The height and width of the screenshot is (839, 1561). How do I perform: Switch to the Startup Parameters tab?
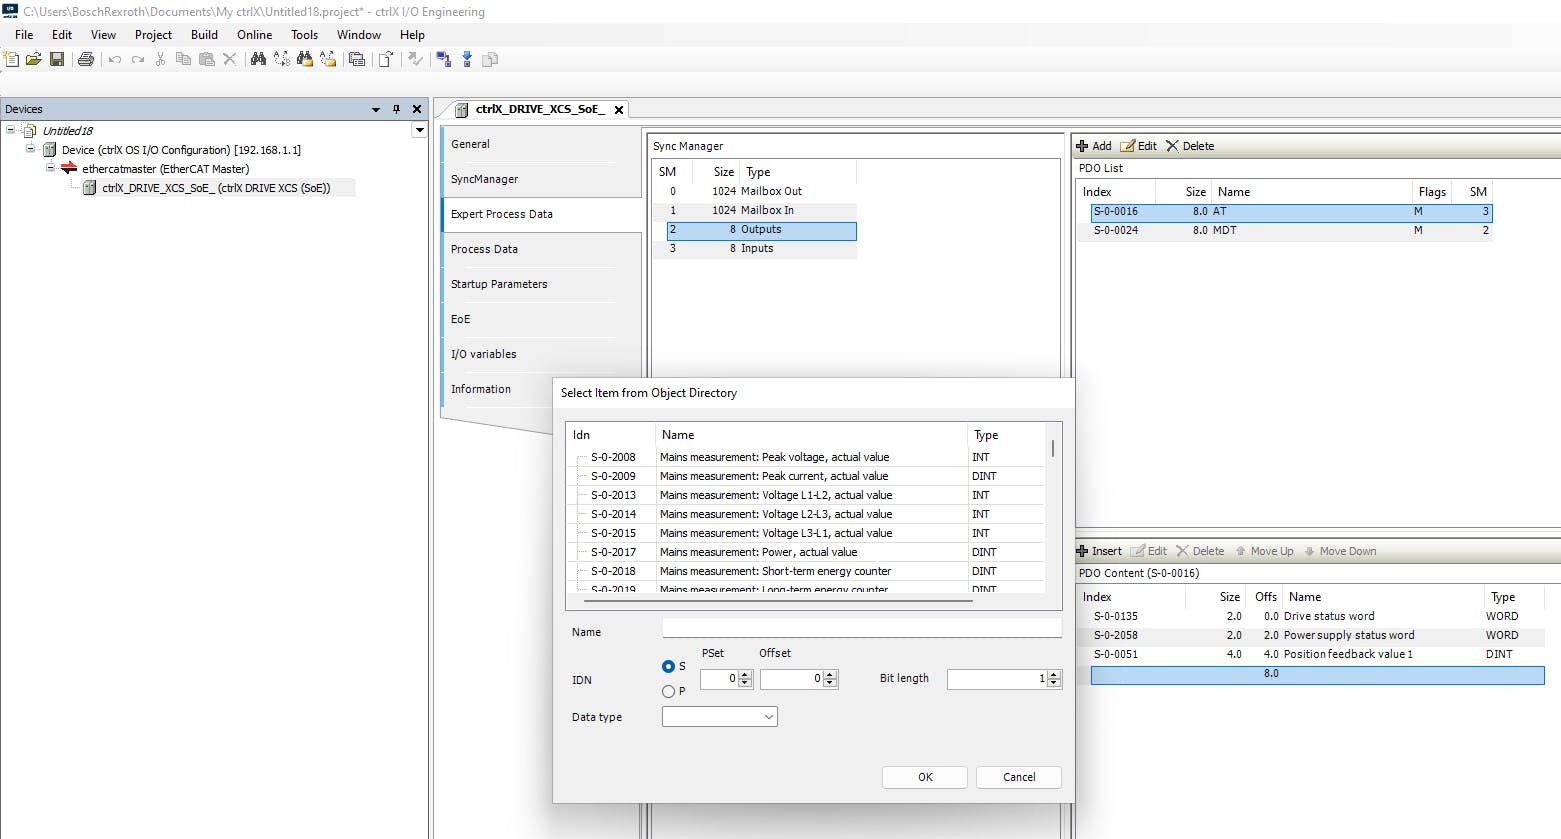click(x=499, y=284)
